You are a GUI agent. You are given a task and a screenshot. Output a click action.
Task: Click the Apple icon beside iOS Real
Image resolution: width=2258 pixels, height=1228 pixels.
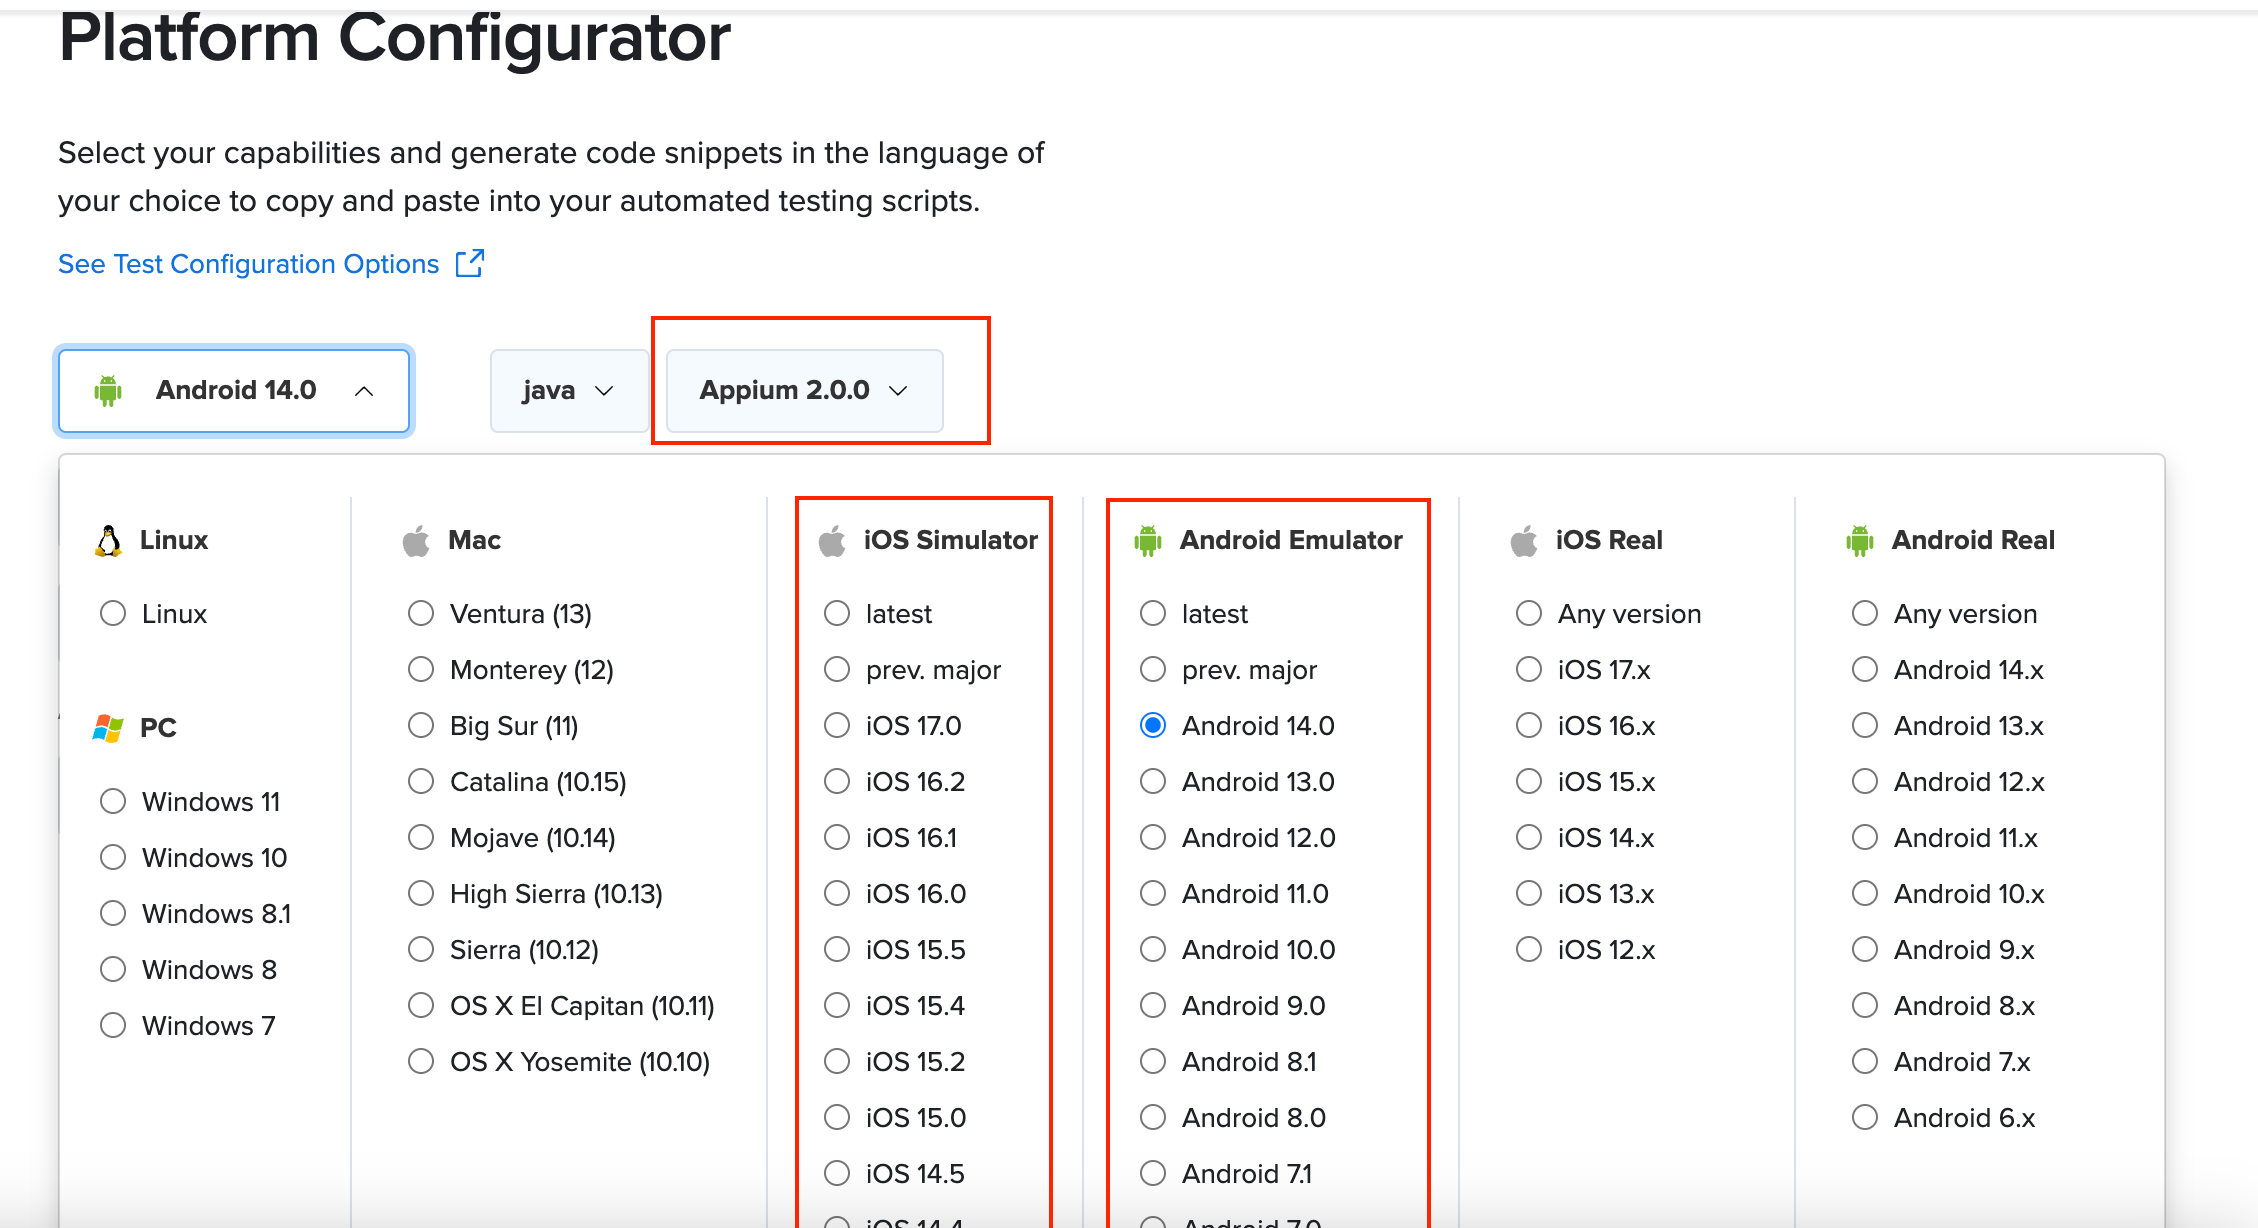tap(1524, 541)
